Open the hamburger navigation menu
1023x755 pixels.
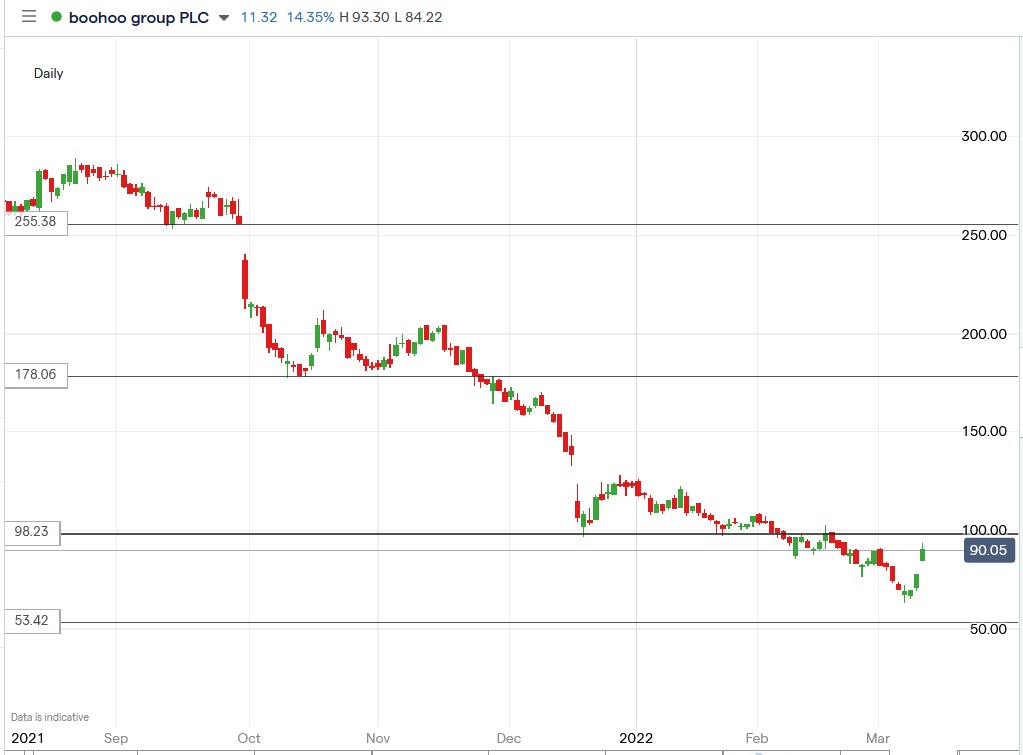point(28,16)
